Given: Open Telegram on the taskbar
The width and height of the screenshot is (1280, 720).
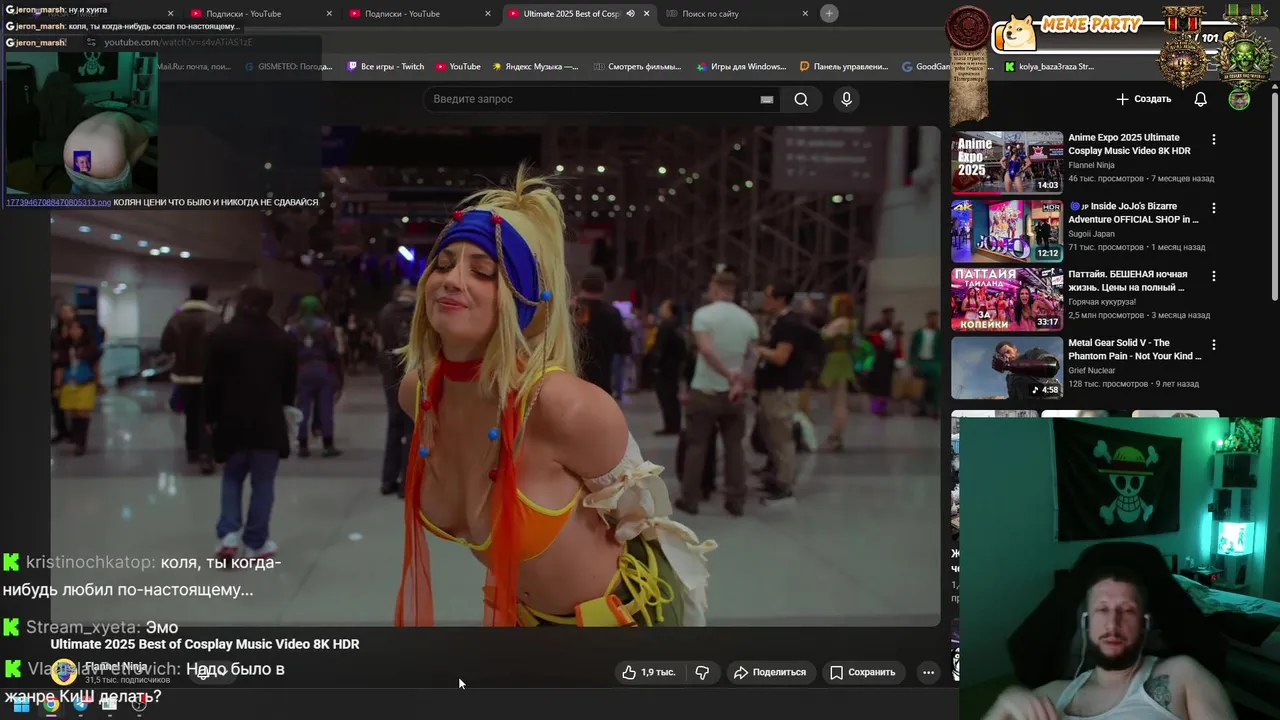Looking at the screenshot, I should [x=80, y=704].
